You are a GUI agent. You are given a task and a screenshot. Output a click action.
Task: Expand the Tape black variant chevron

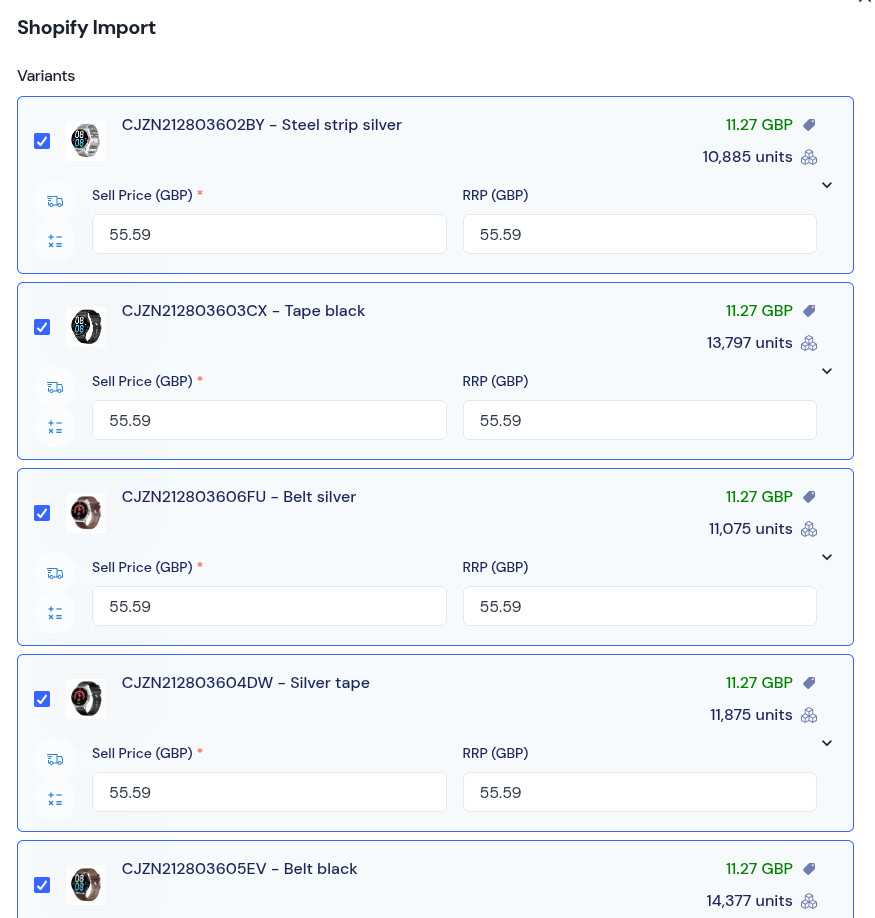pos(826,371)
